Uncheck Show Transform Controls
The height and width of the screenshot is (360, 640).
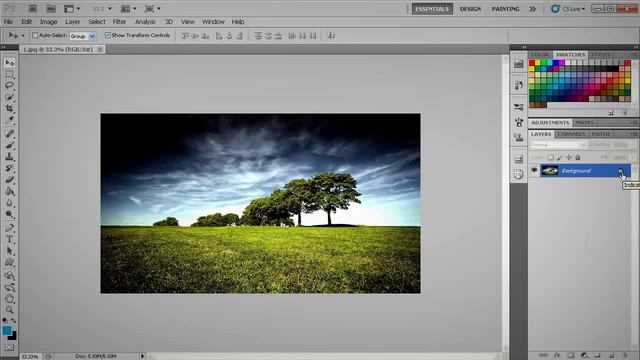(x=108, y=36)
